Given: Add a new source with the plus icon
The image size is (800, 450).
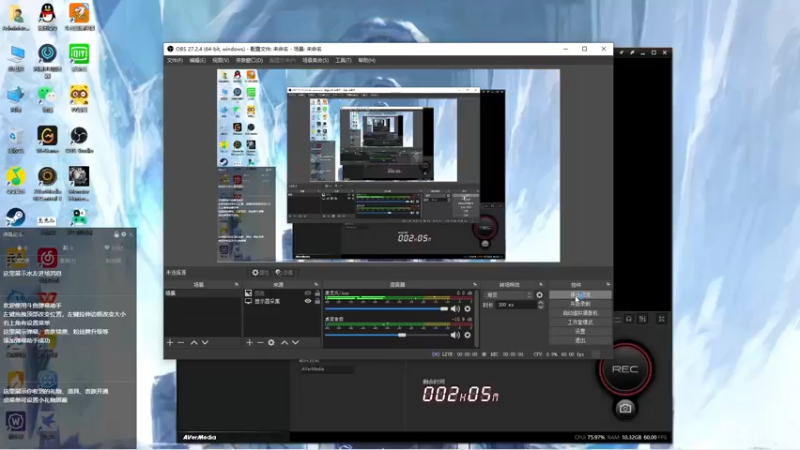Looking at the screenshot, I should (x=249, y=342).
